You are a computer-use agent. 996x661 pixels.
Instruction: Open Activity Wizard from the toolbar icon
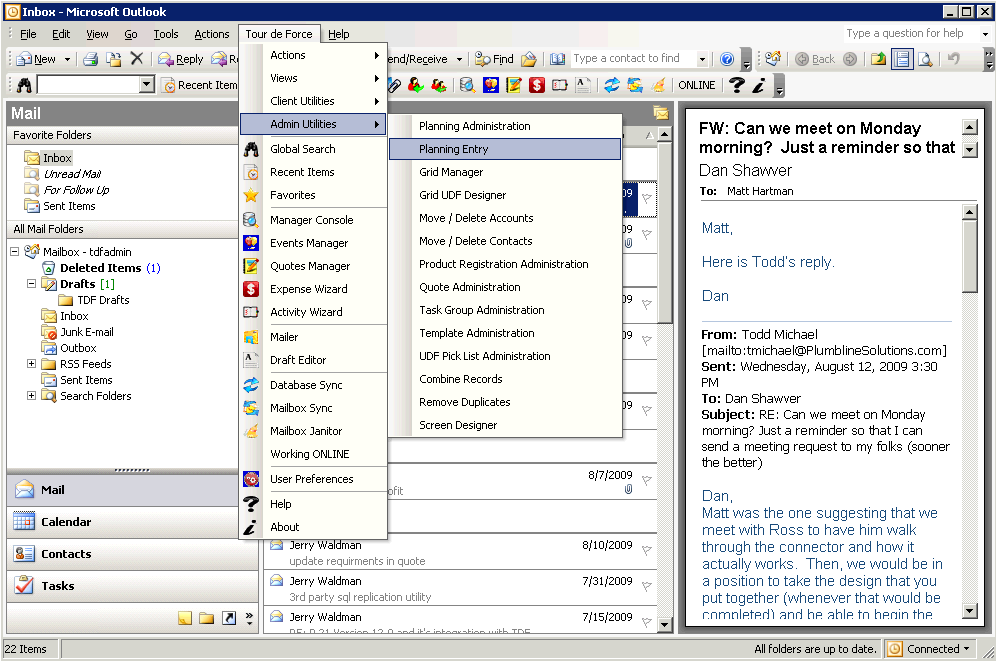560,84
